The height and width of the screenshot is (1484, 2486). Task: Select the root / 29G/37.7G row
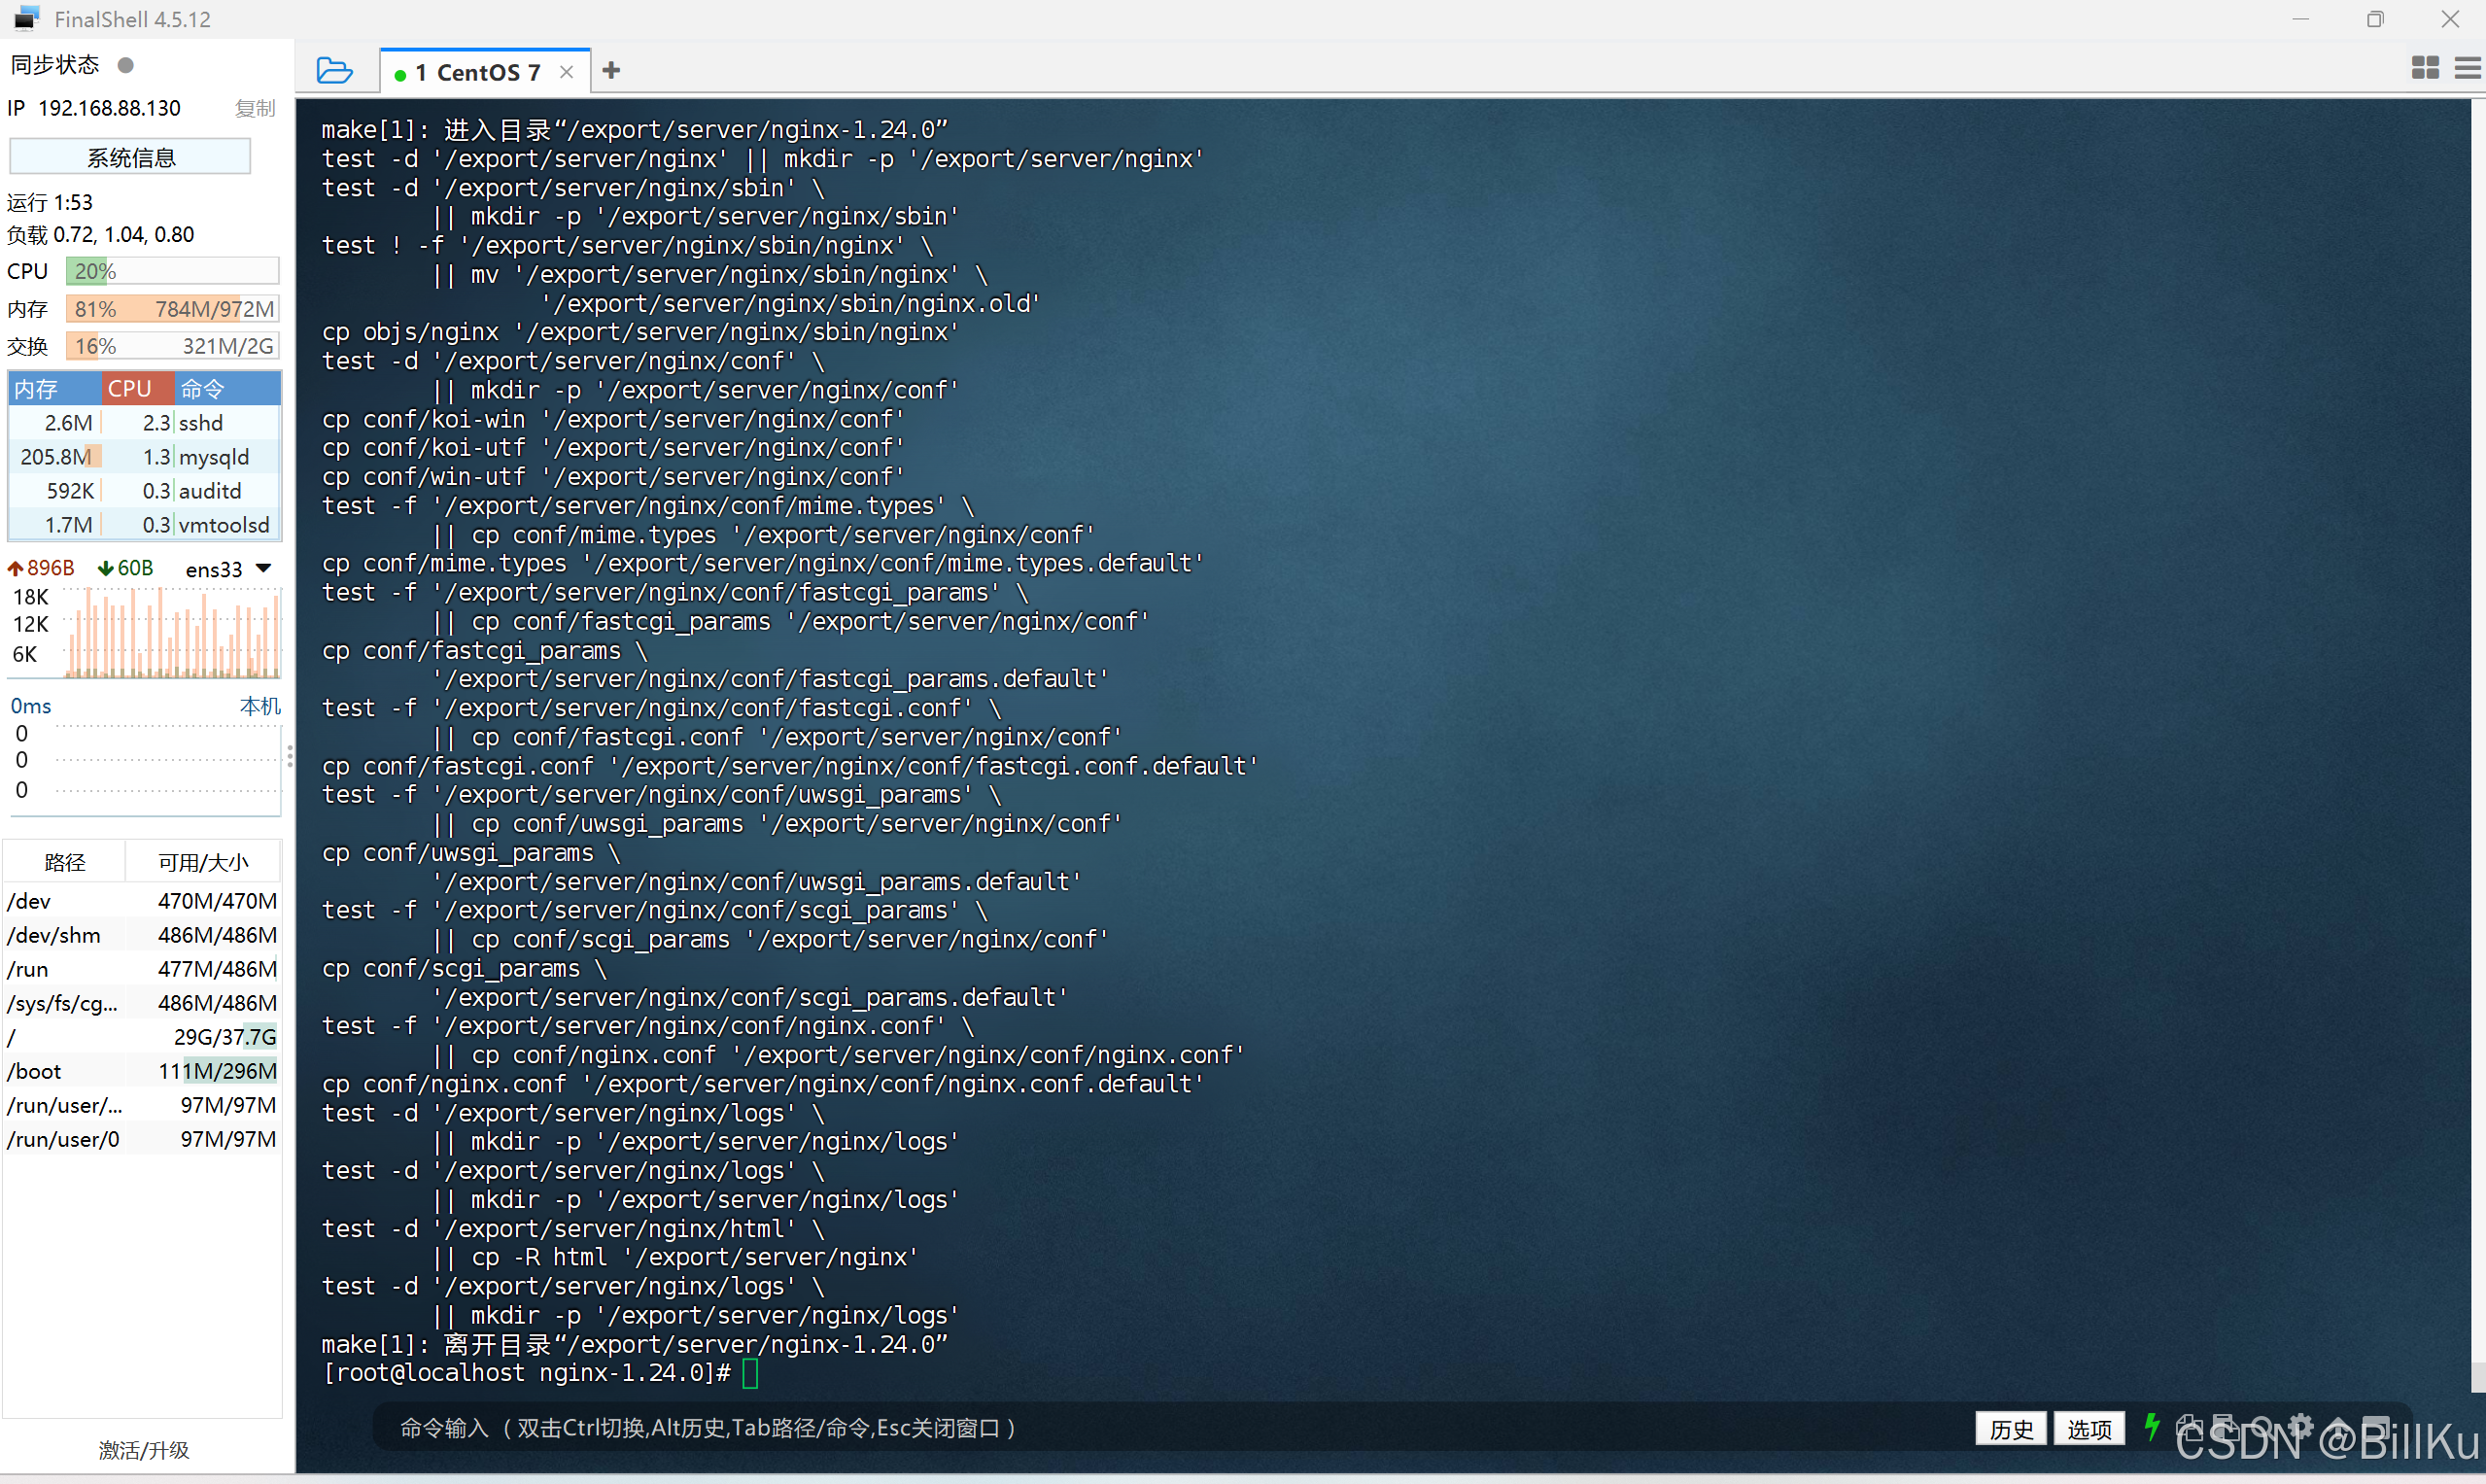(142, 1037)
